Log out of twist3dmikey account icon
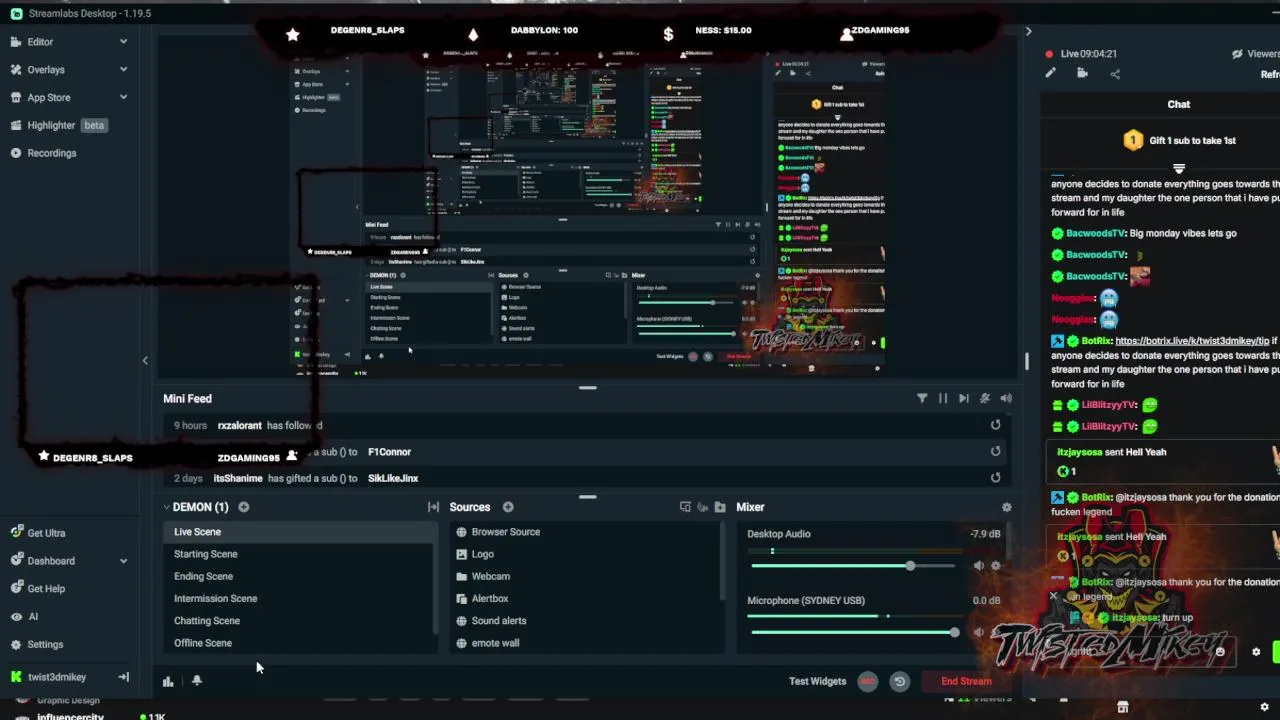This screenshot has height=720, width=1280. click(x=123, y=677)
